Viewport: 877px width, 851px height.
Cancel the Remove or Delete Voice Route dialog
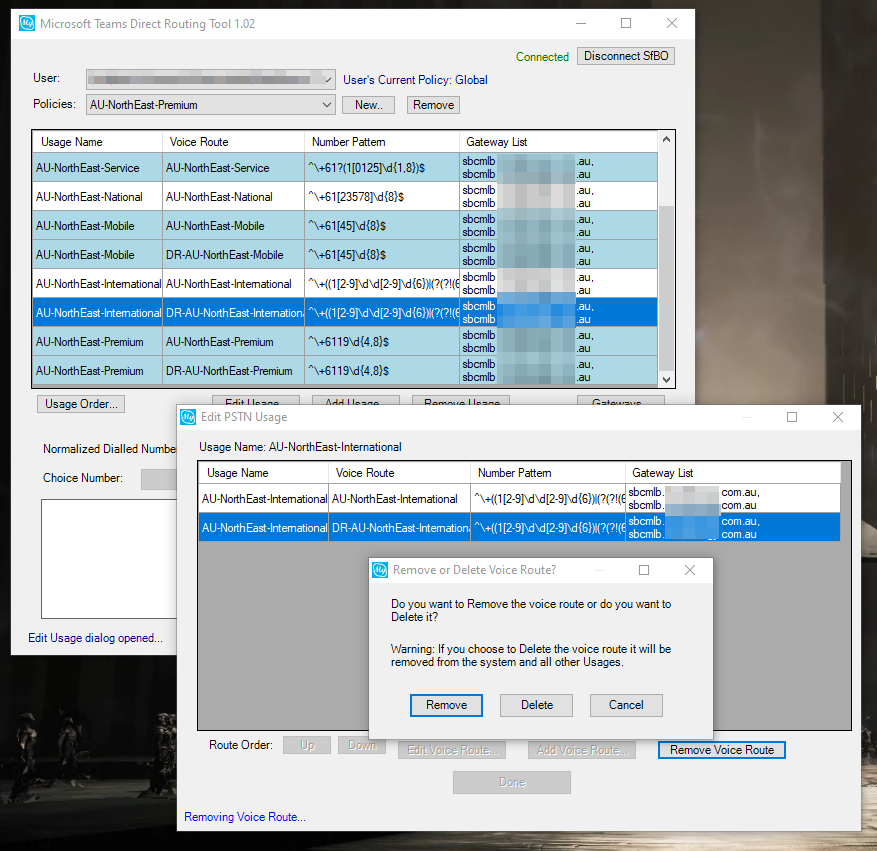pyautogui.click(x=626, y=705)
